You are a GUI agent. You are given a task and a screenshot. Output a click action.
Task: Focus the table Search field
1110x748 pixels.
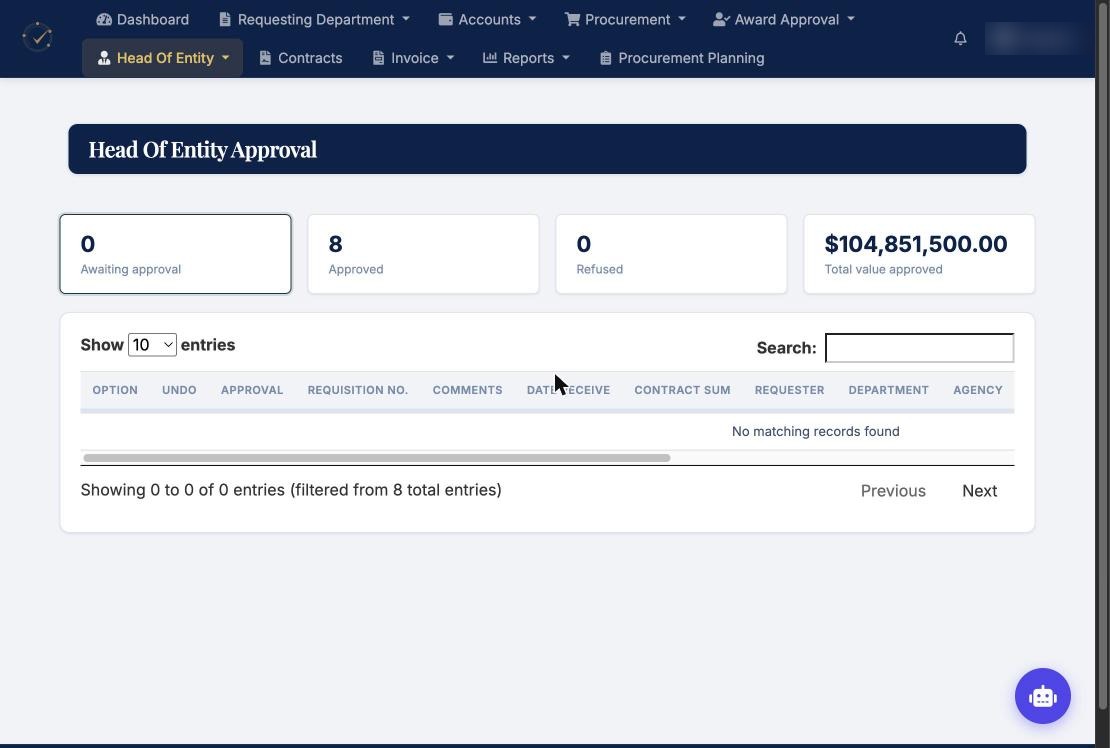(x=920, y=347)
